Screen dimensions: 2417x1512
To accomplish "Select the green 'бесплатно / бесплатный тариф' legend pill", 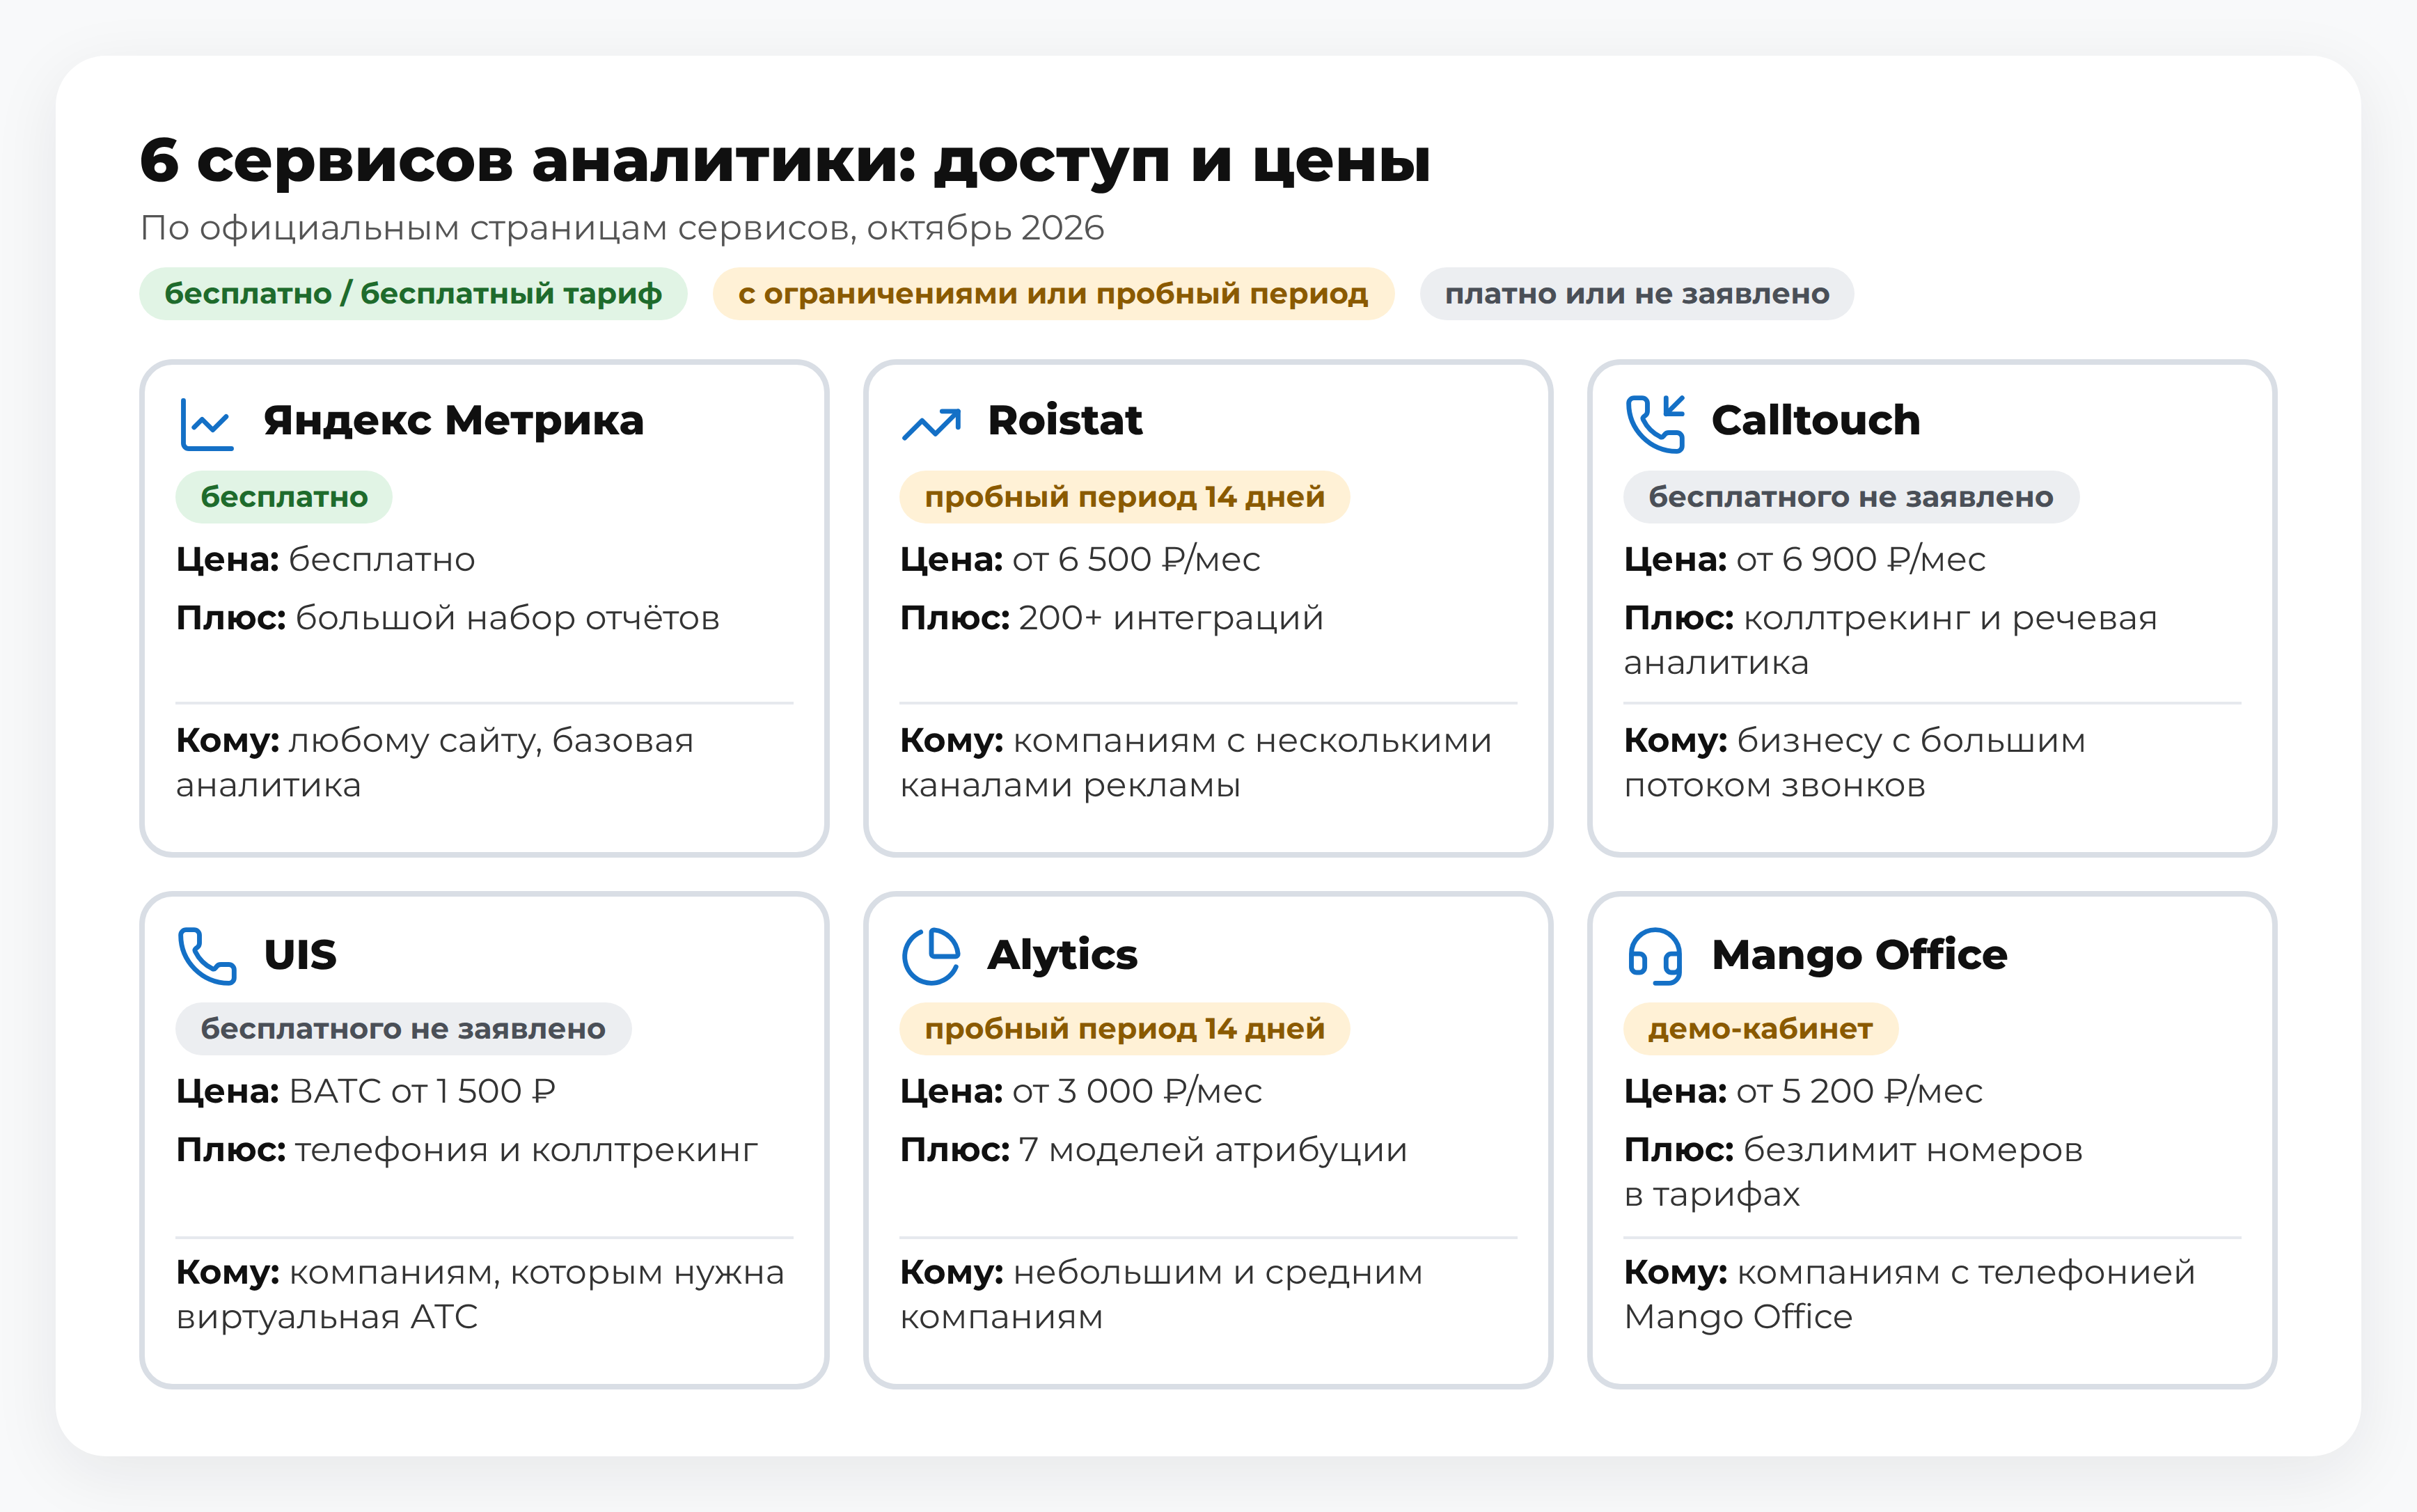I will point(413,294).
